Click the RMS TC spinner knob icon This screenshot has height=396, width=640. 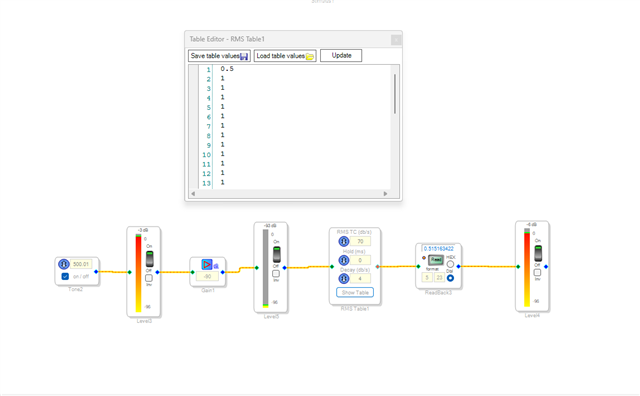(x=344, y=241)
